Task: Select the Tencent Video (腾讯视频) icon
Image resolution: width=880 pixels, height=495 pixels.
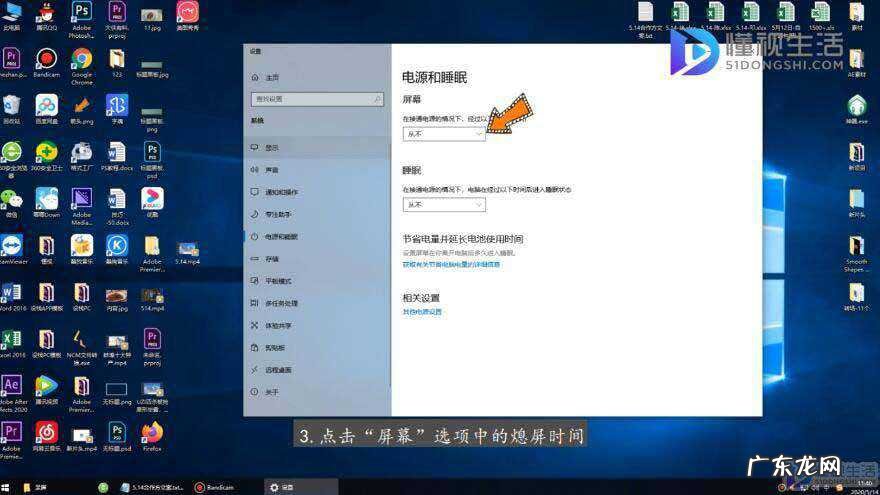Action: point(47,390)
